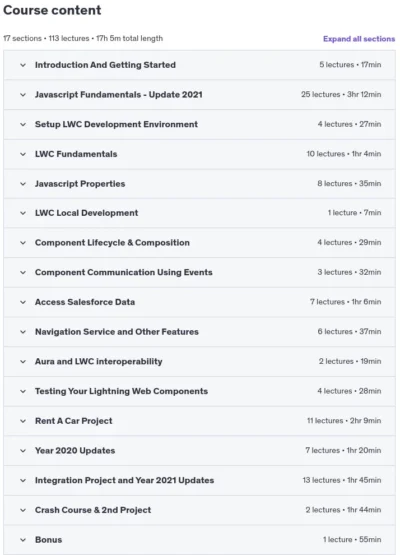Open chevron for Component Lifecycle & Composition
Image resolution: width=400 pixels, height=555 pixels.
point(23,243)
